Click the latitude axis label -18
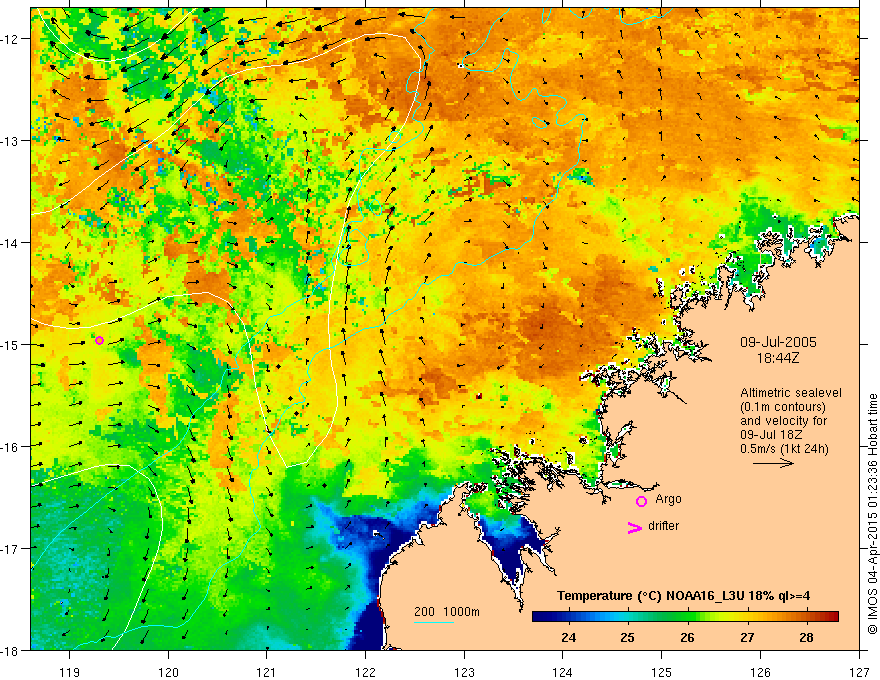 pos(10,650)
